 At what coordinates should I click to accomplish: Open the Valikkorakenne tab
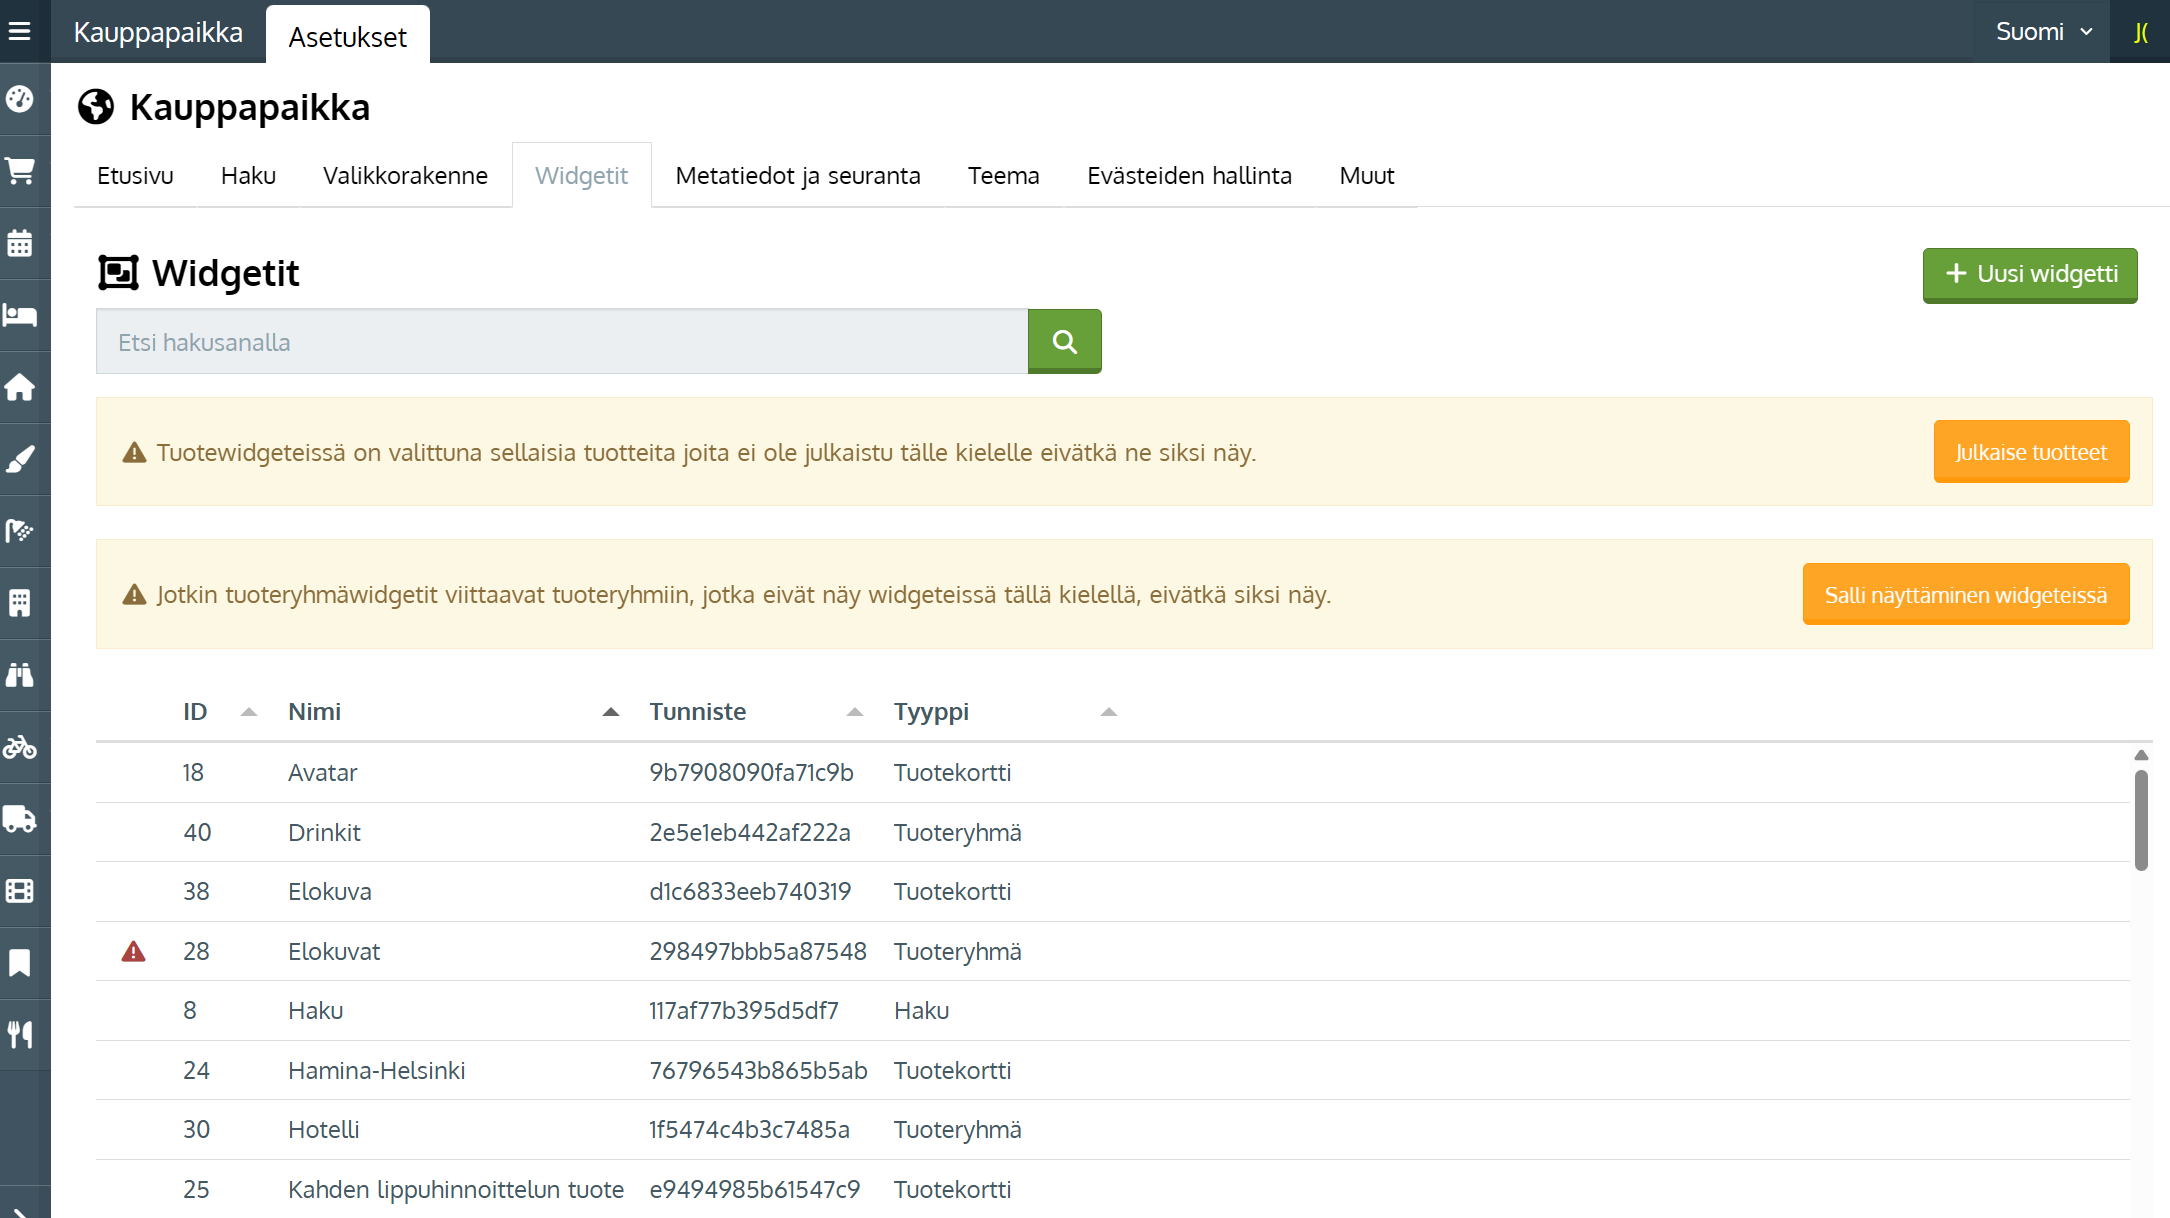[x=405, y=175]
